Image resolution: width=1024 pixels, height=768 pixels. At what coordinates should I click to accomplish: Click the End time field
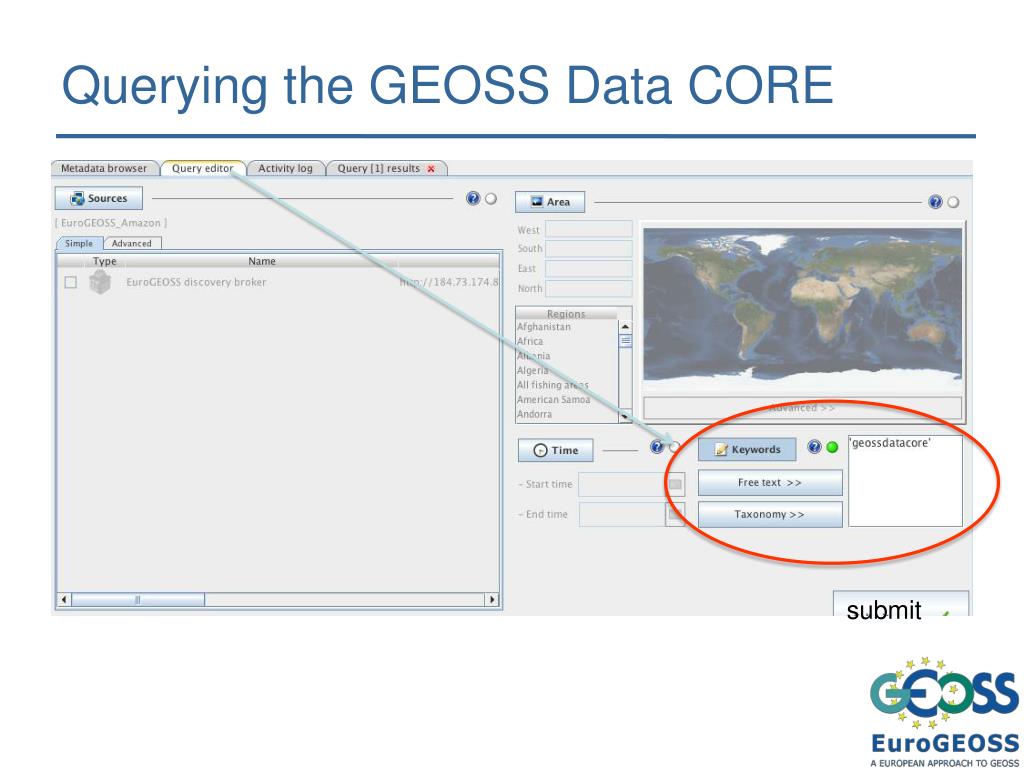(x=622, y=515)
